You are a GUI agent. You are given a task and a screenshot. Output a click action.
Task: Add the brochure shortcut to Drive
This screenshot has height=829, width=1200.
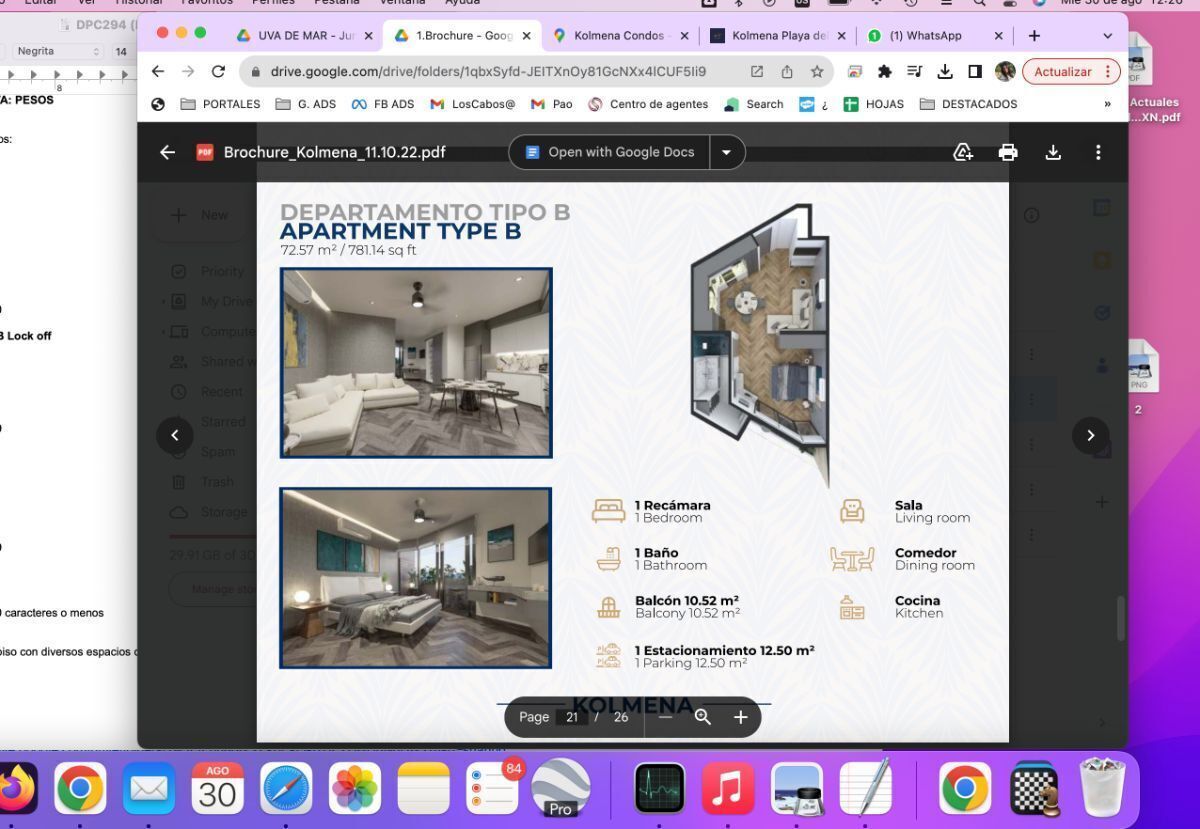pos(962,152)
